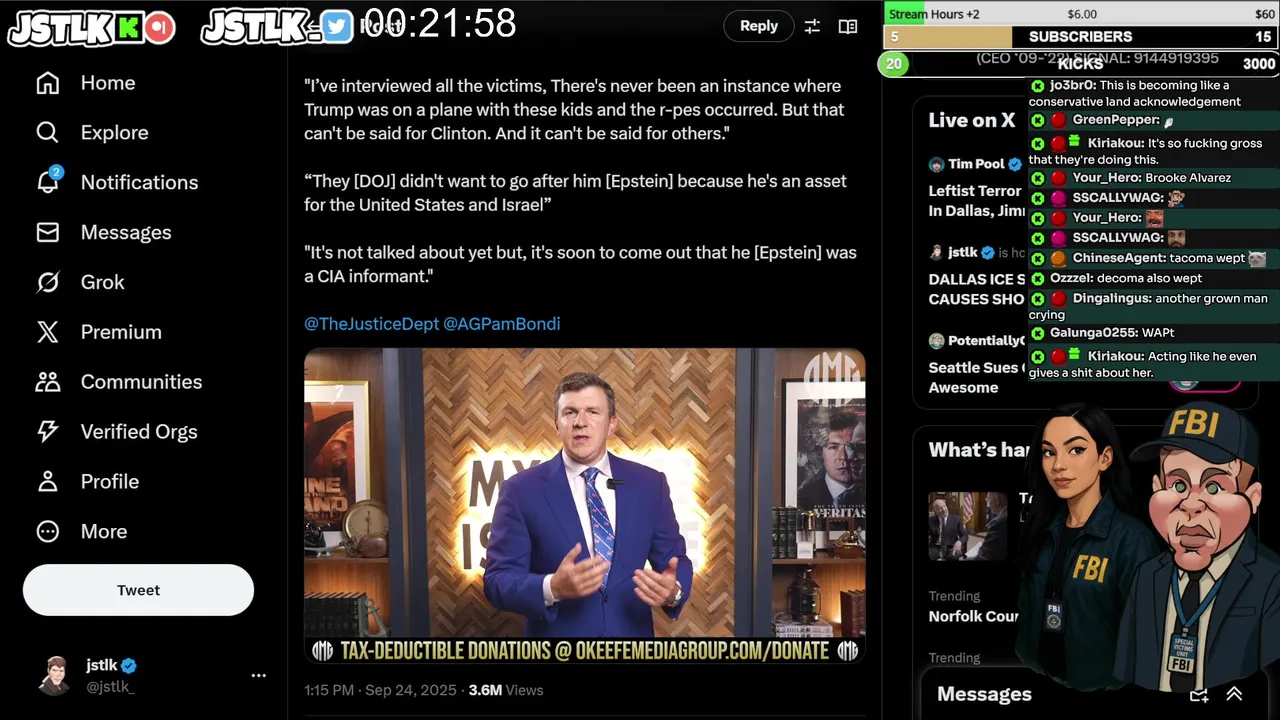Click post timestamp 1:15 PM Sep 24, 2025
This screenshot has width=1280, height=720.
[380, 690]
